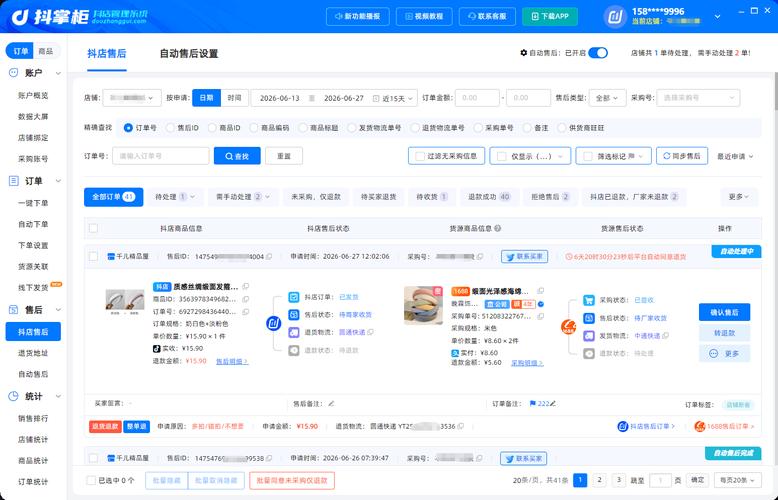Image resolution: width=778 pixels, height=500 pixels.
Task: Check the first order row checkbox
Action: pos(93,256)
